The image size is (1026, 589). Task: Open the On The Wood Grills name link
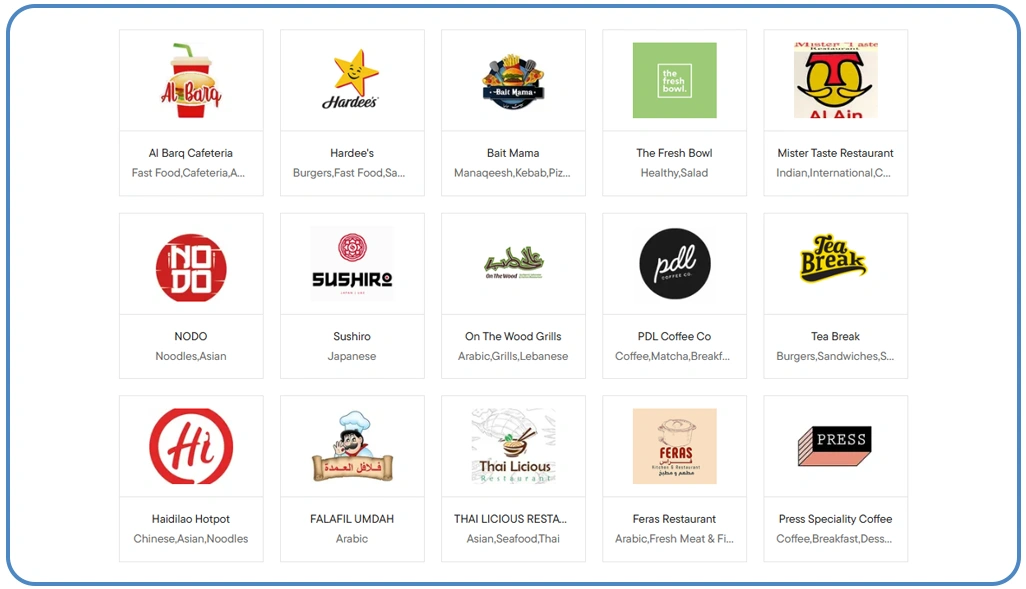click(x=513, y=336)
